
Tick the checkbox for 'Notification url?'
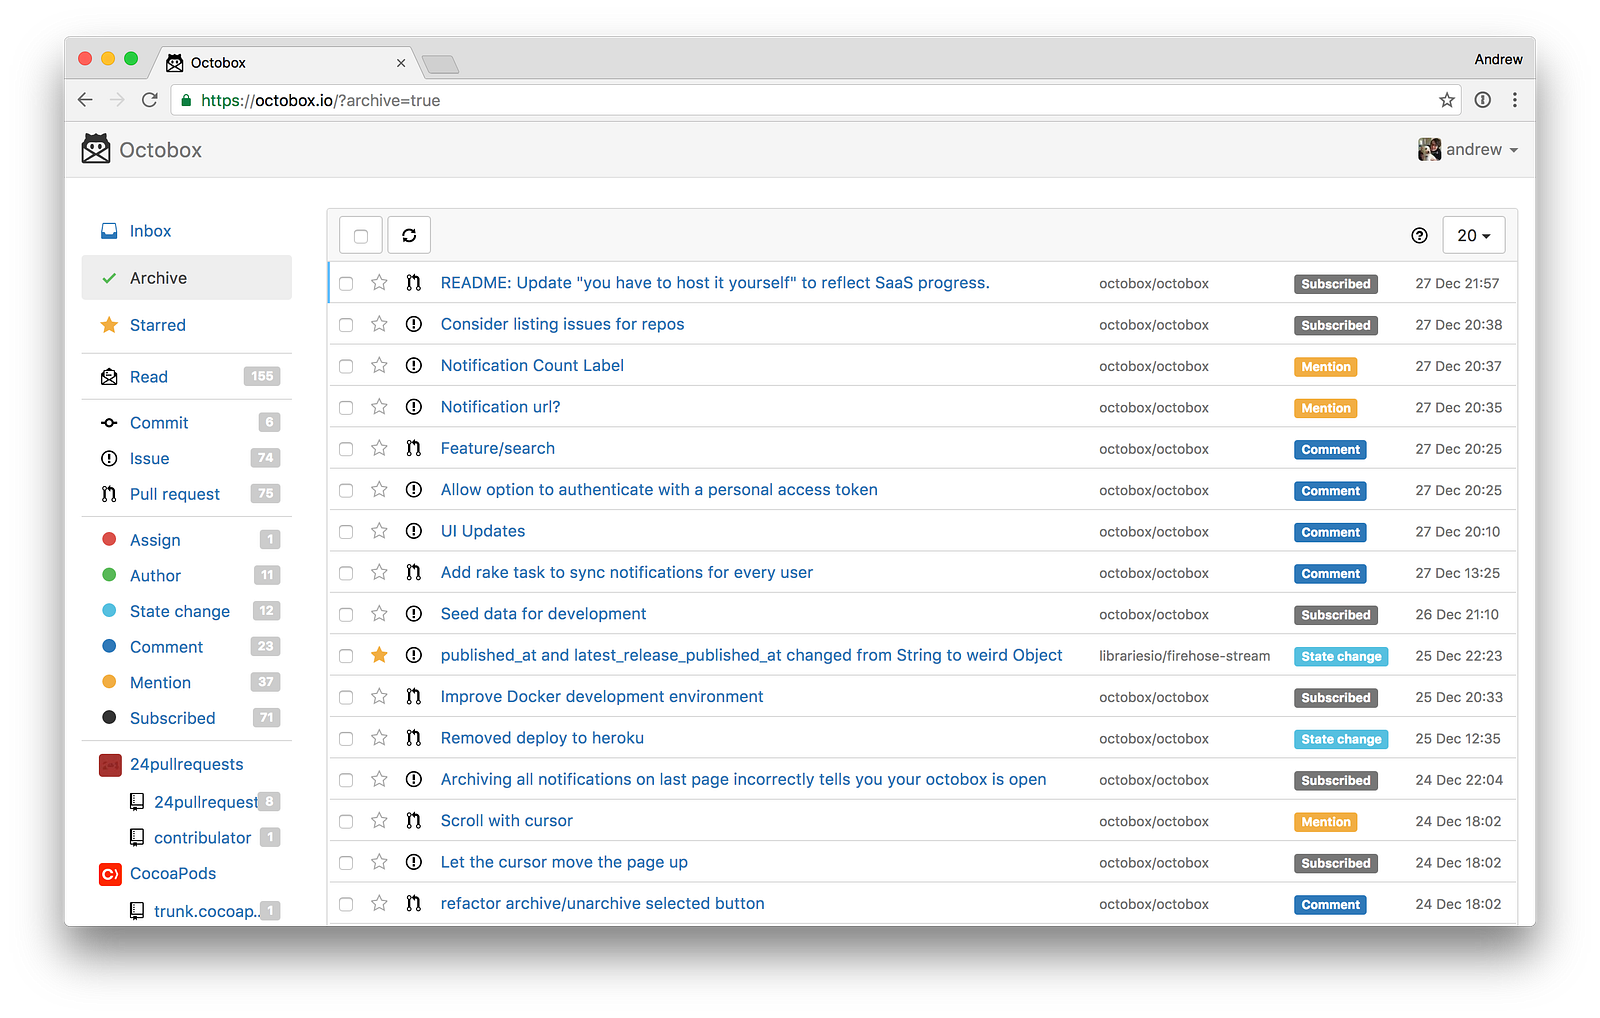click(346, 408)
